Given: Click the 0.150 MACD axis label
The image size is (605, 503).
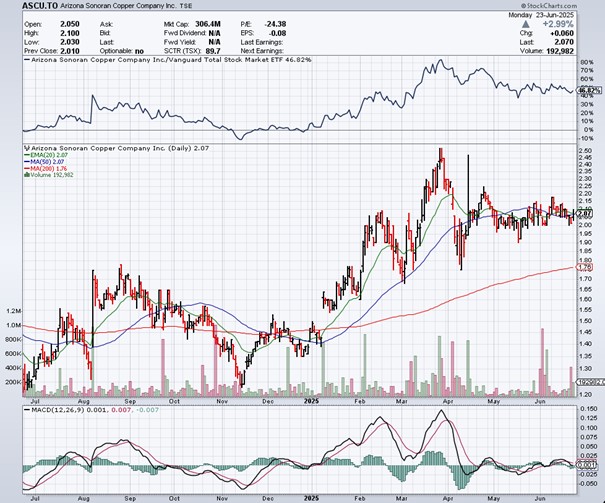Looking at the screenshot, I should click(x=589, y=409).
